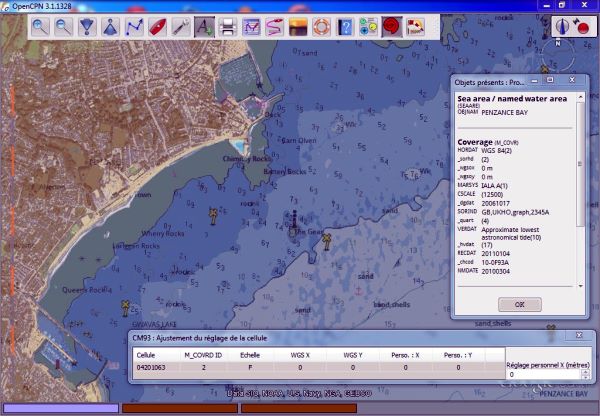600x416 pixels.
Task: Click the scroll-up arrow in the object properties panel
Action: tap(580, 97)
